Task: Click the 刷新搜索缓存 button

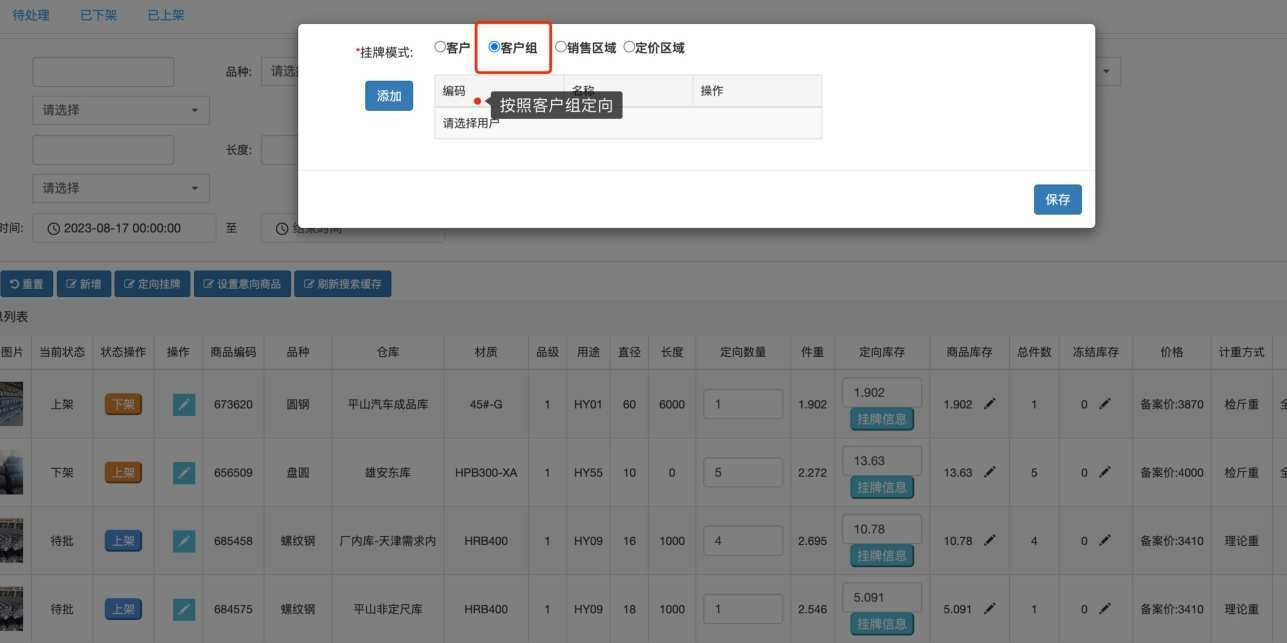Action: pos(343,284)
